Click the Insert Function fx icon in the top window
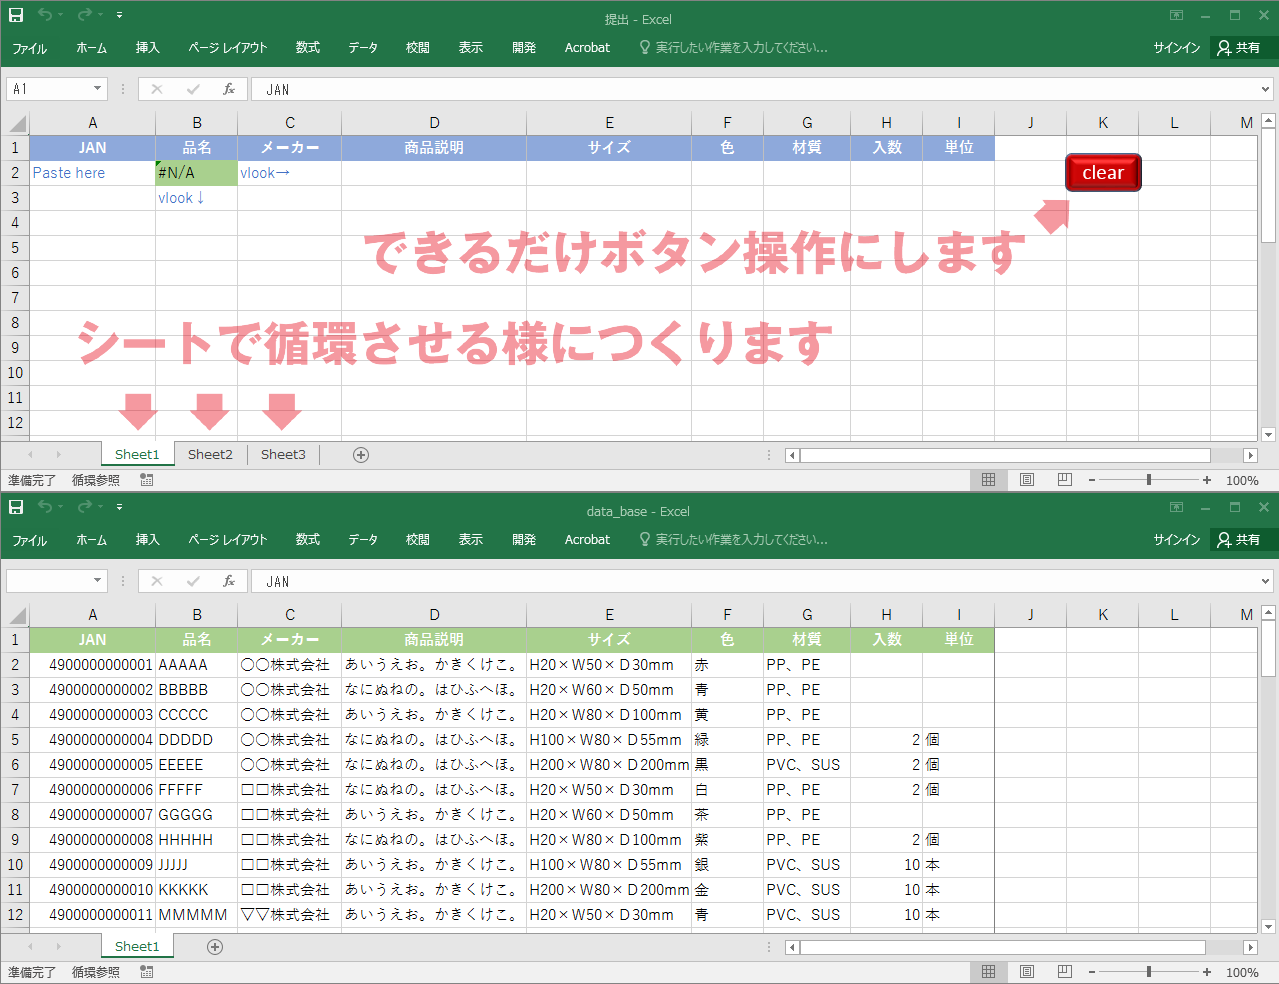Screen dimensions: 1279x984 pyautogui.click(x=229, y=89)
